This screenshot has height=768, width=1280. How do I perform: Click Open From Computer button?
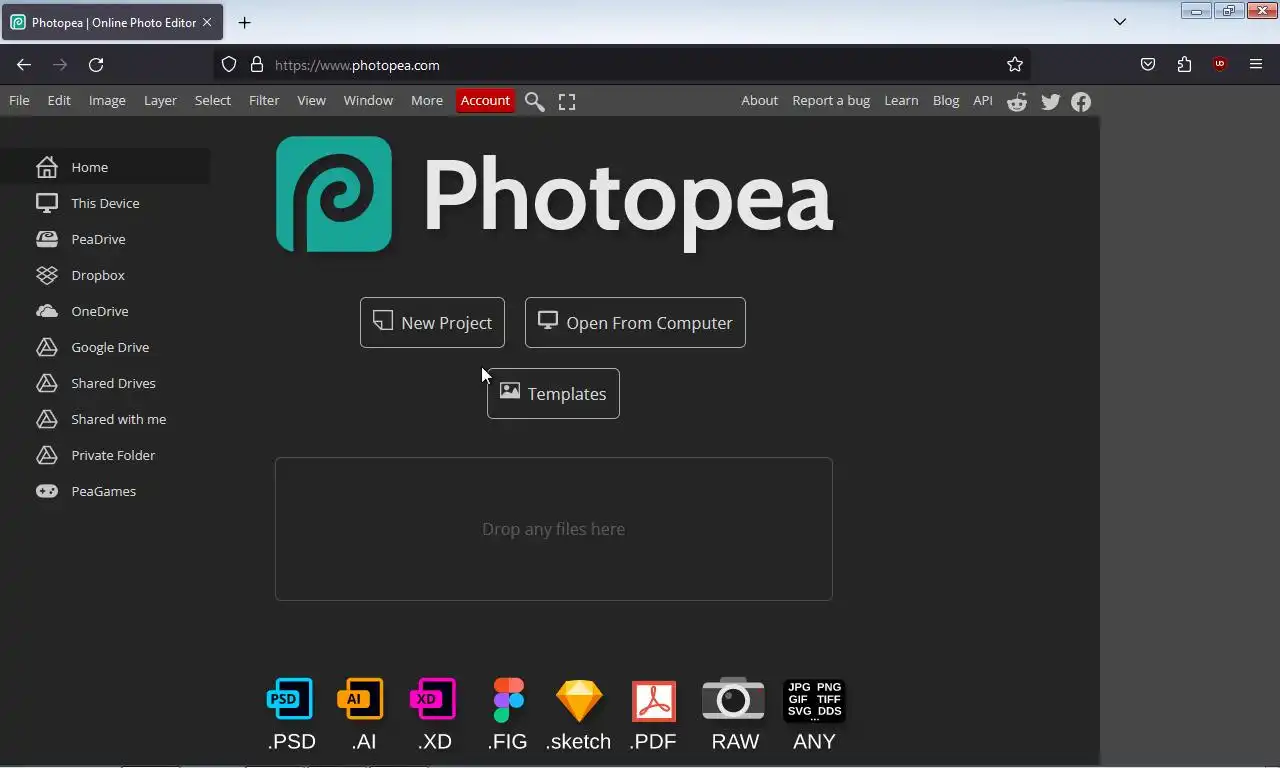point(635,323)
